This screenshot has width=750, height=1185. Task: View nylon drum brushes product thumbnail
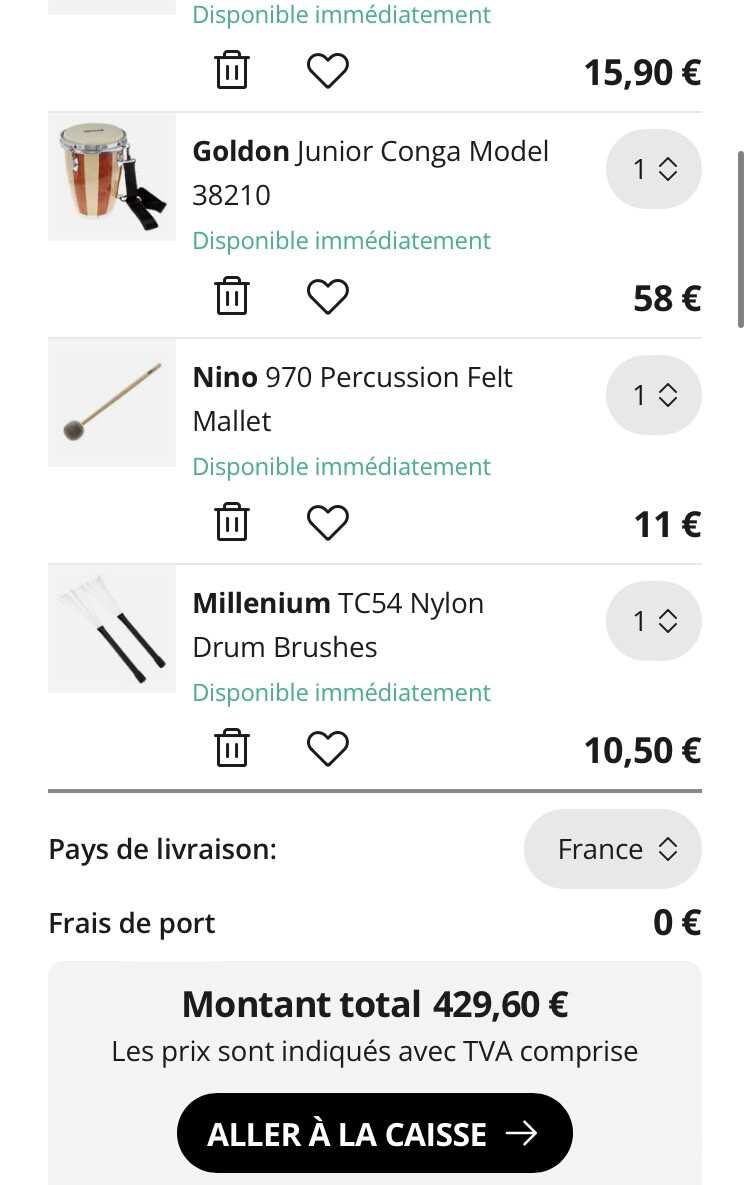point(112,629)
